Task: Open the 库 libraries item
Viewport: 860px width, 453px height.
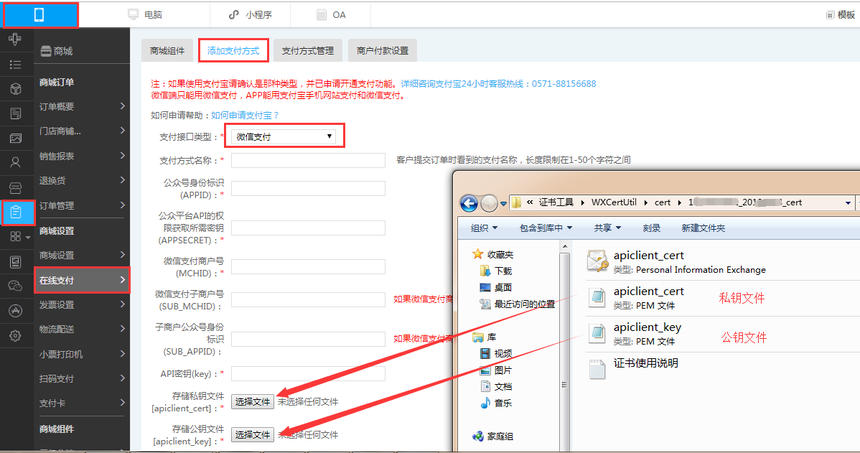Action: [484, 337]
